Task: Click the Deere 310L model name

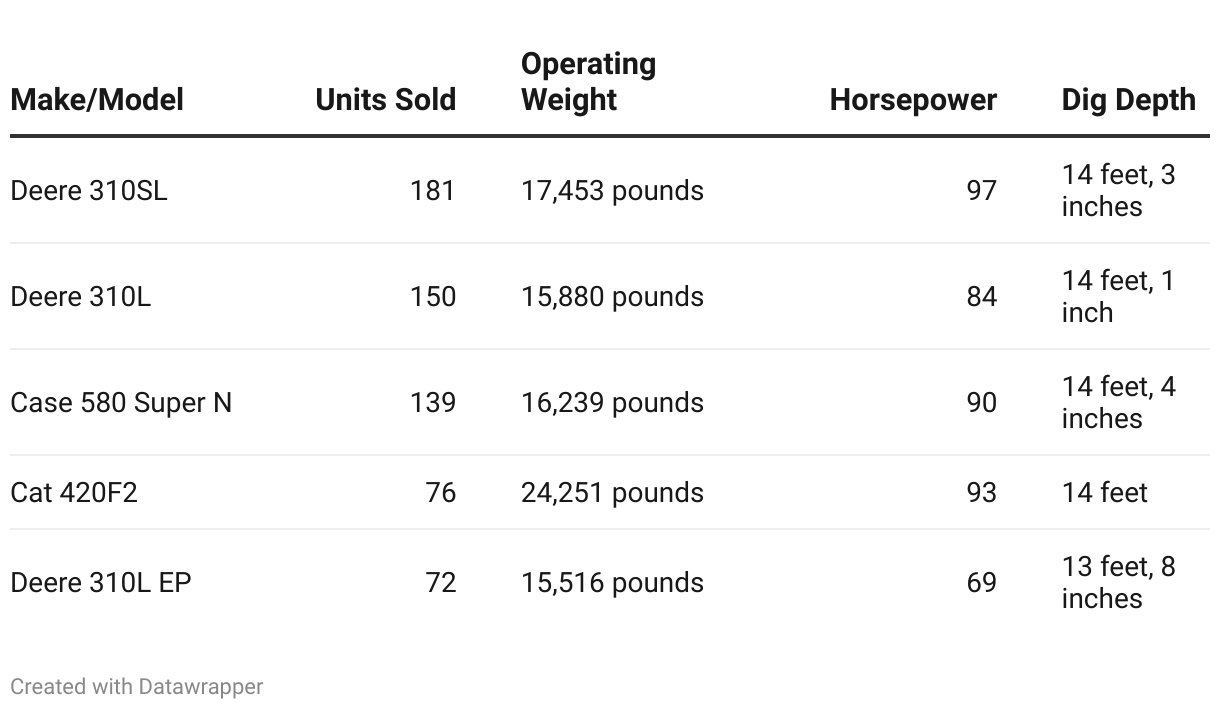Action: (x=81, y=296)
